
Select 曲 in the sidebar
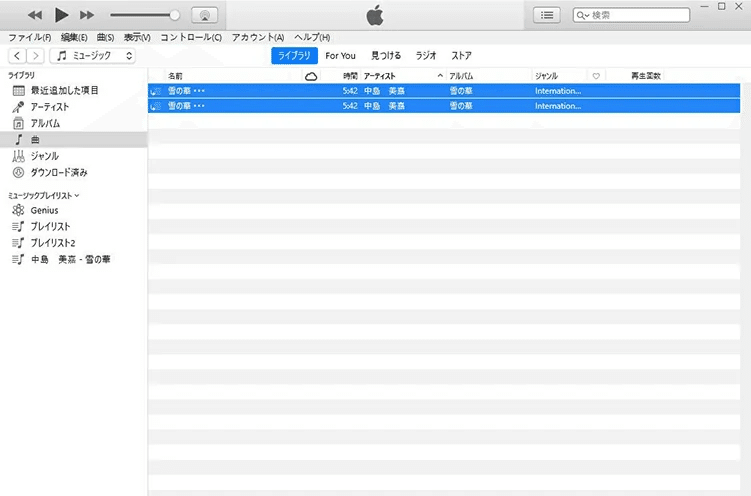click(x=74, y=140)
